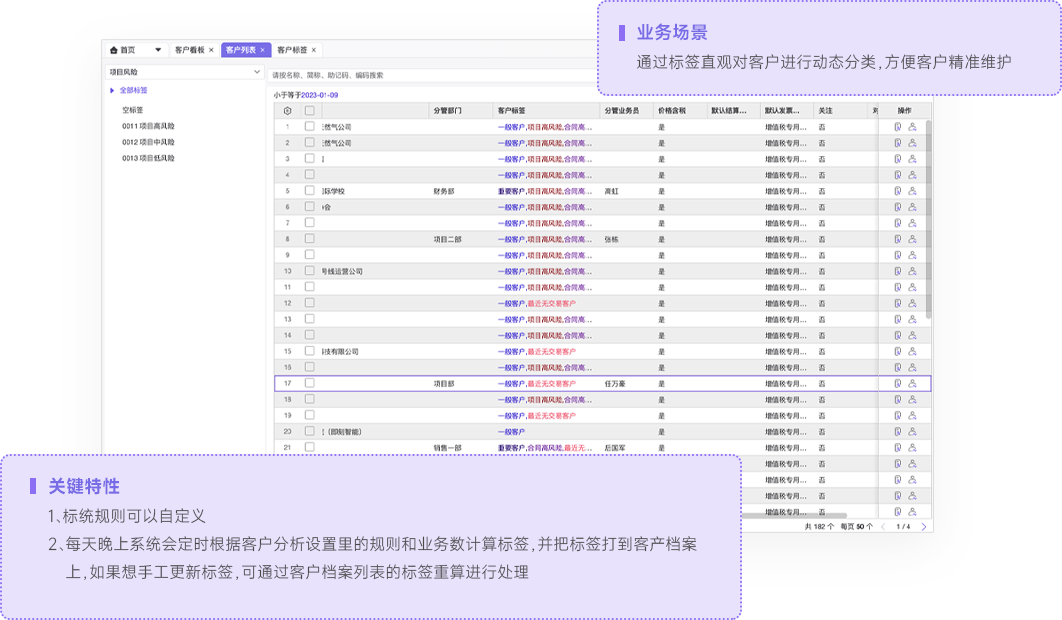The width and height of the screenshot is (1062, 620).
Task: Click the user icon in row 8
Action: 912,239
